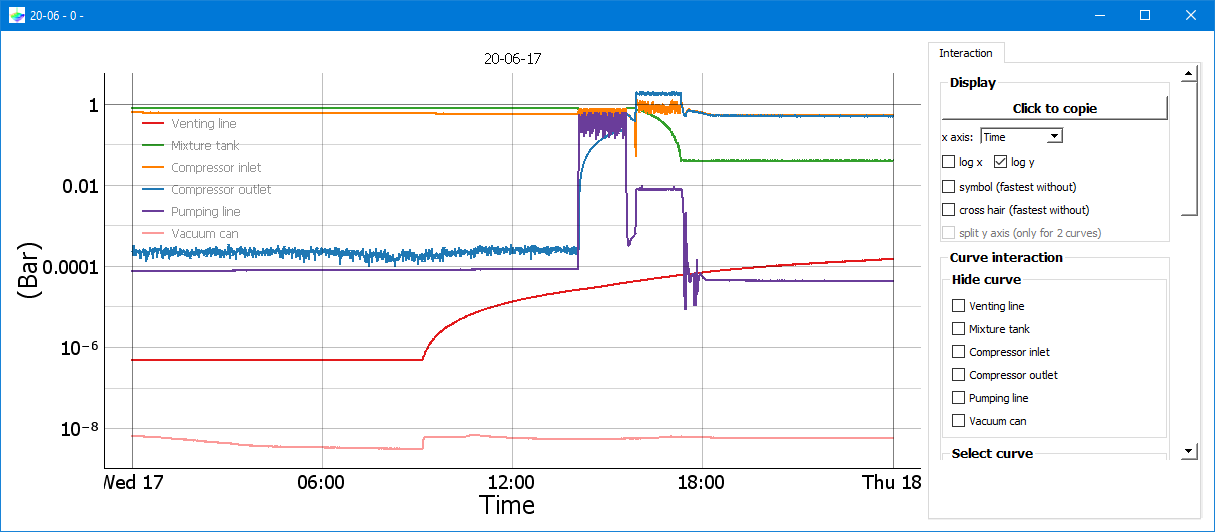Uncheck the log y checkbox
This screenshot has width=1215, height=532.
[1001, 162]
